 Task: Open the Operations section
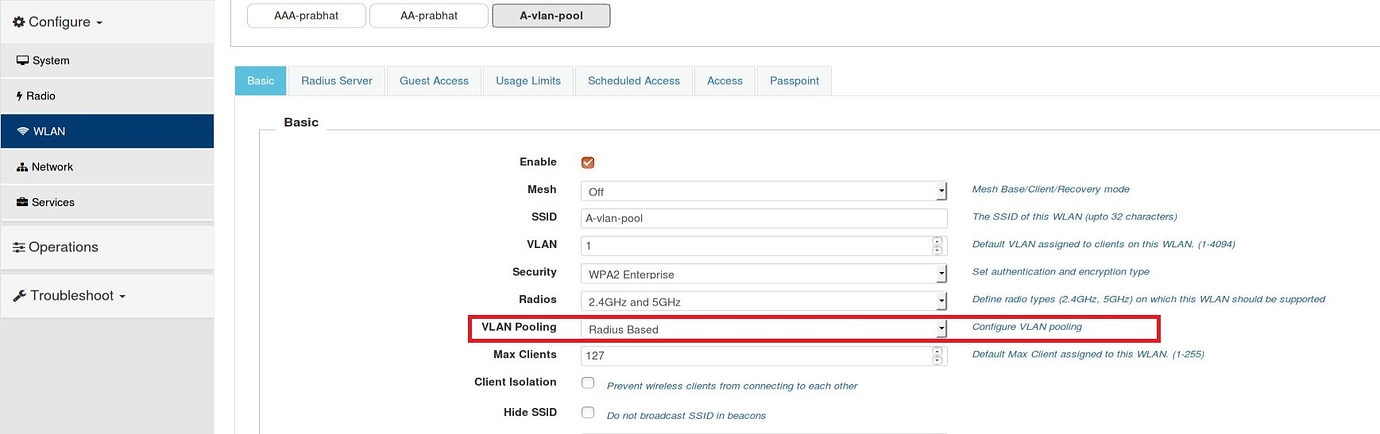click(x=107, y=247)
